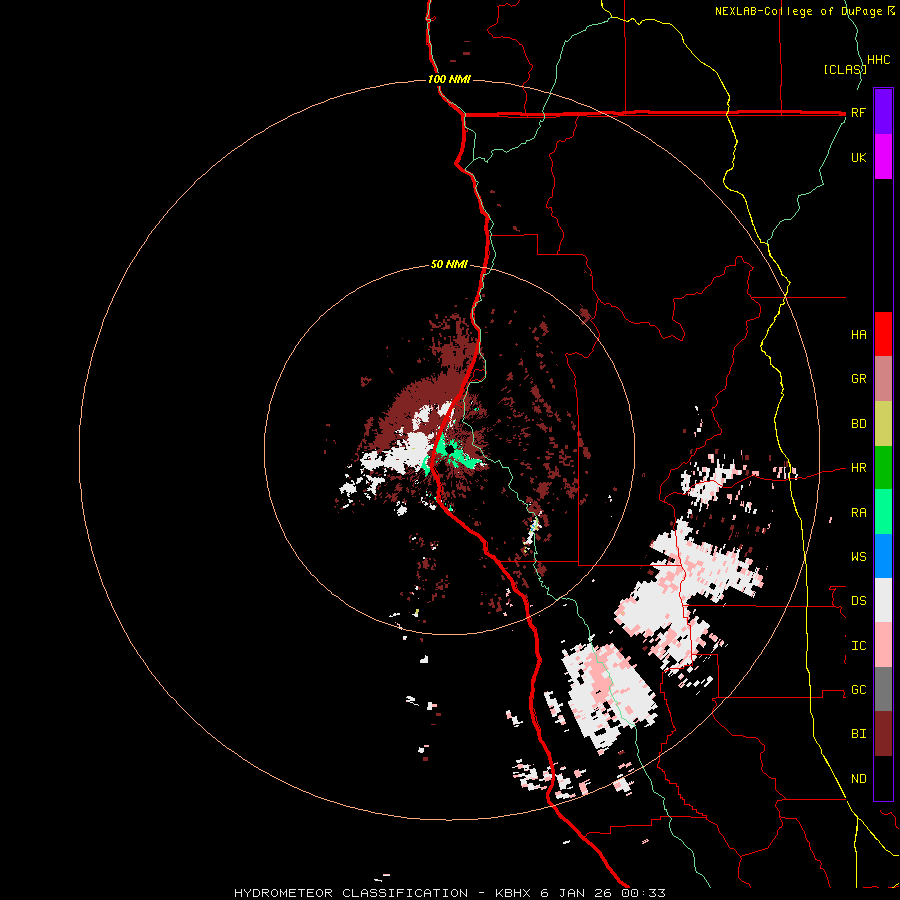Click the NEXLAB-College of DuPage text
Image resolution: width=900 pixels, height=900 pixels.
[798, 11]
